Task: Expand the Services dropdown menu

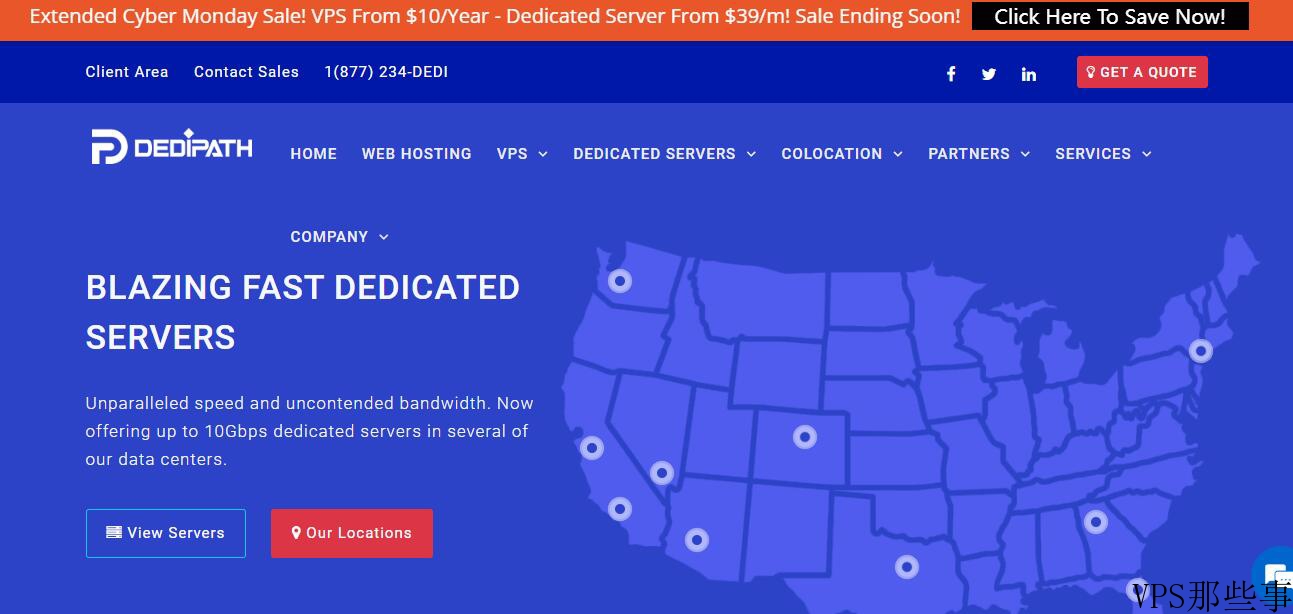Action: 1103,154
